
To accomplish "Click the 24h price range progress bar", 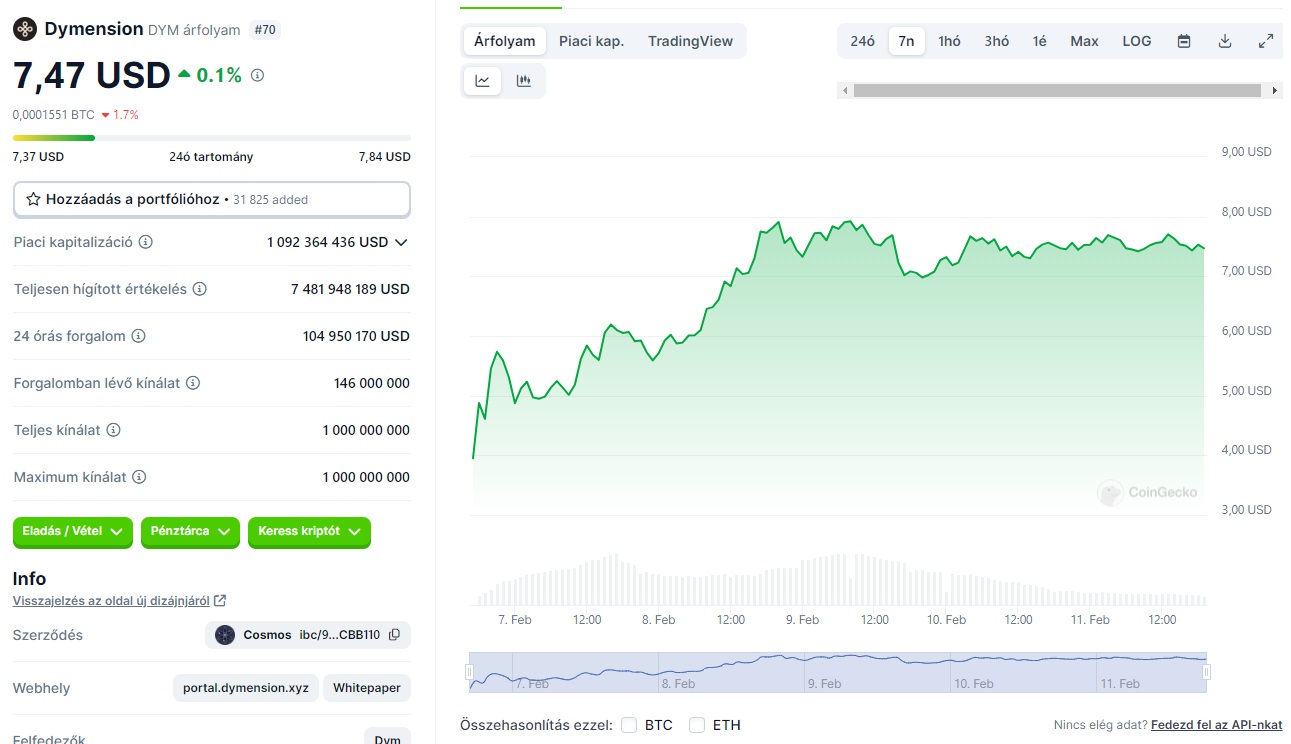I will 212,138.
